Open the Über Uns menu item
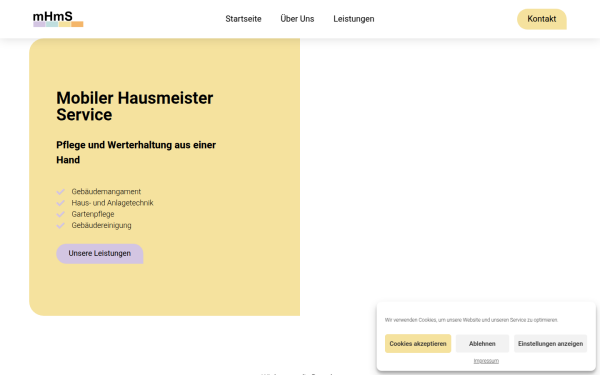Image resolution: width=600 pixels, height=375 pixels. tap(297, 19)
